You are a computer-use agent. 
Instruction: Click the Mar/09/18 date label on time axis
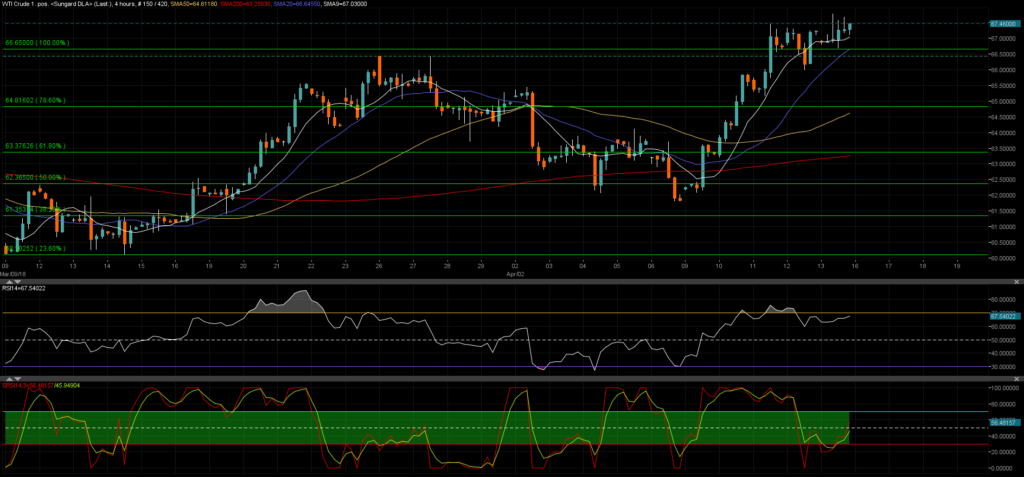click(x=12, y=273)
